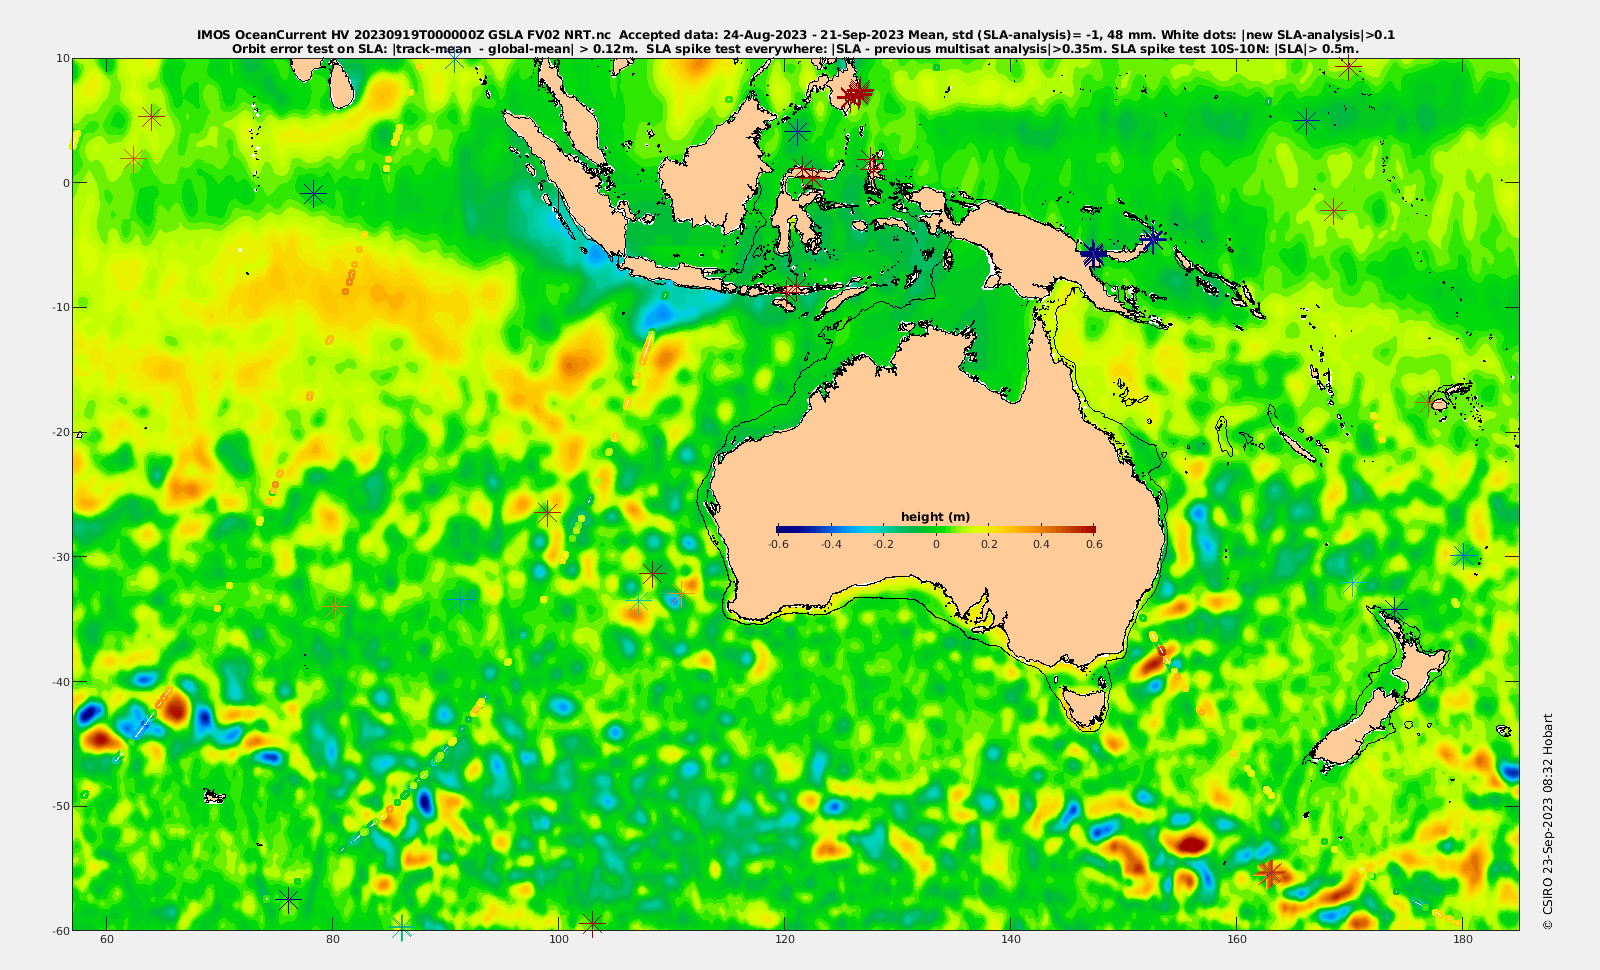This screenshot has width=1600, height=970.
Task: Click the dark blue star cluster off New Guinea's northeast coast
Action: (x=1093, y=254)
